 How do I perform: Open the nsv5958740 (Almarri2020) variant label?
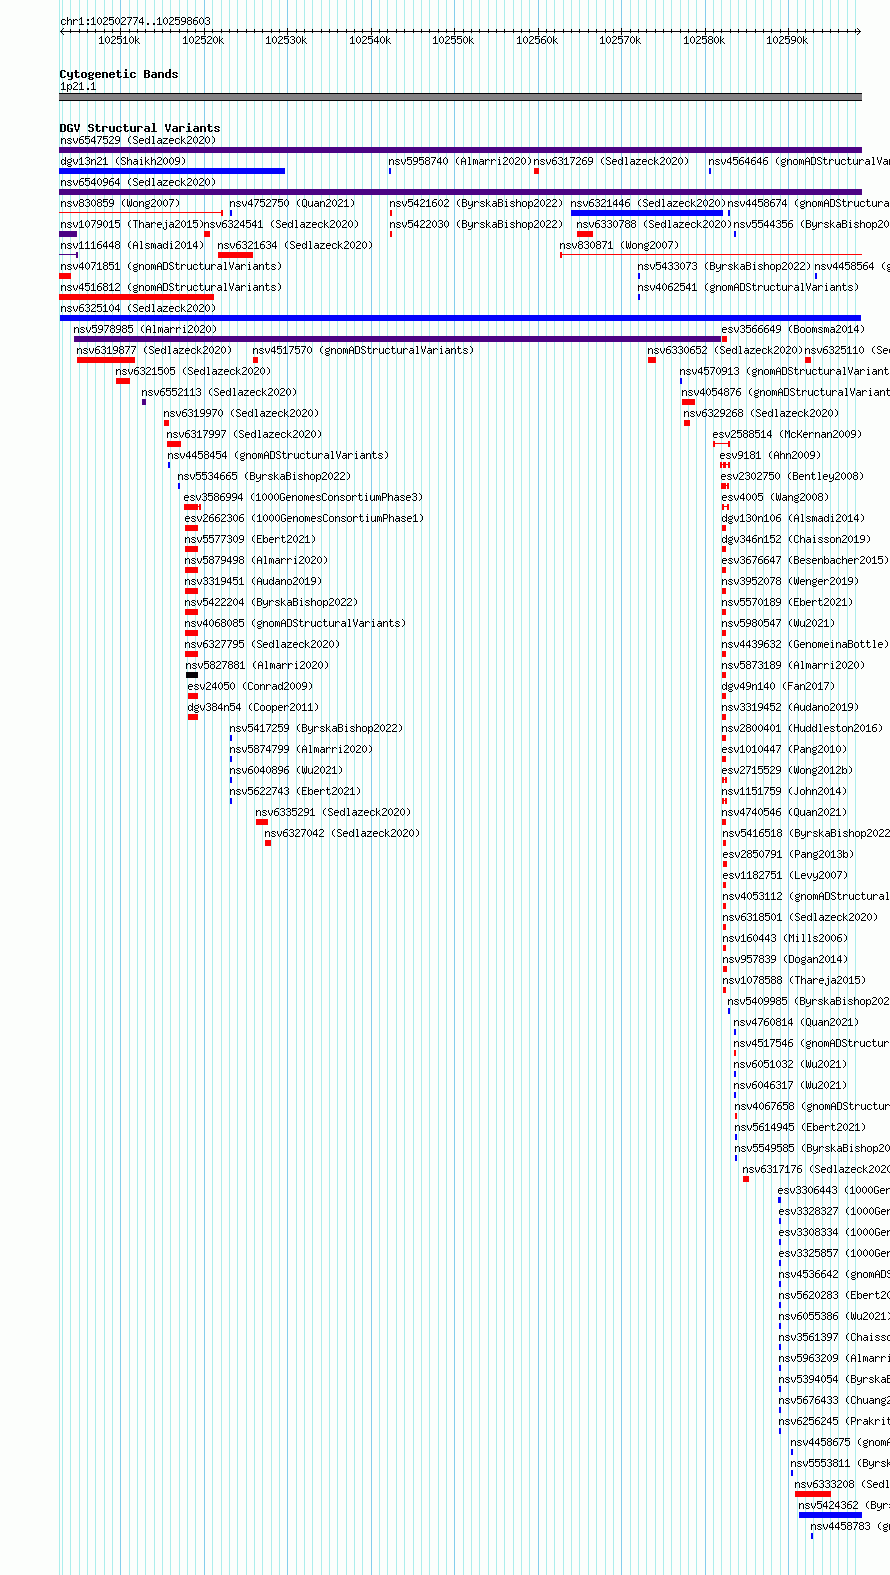(460, 161)
